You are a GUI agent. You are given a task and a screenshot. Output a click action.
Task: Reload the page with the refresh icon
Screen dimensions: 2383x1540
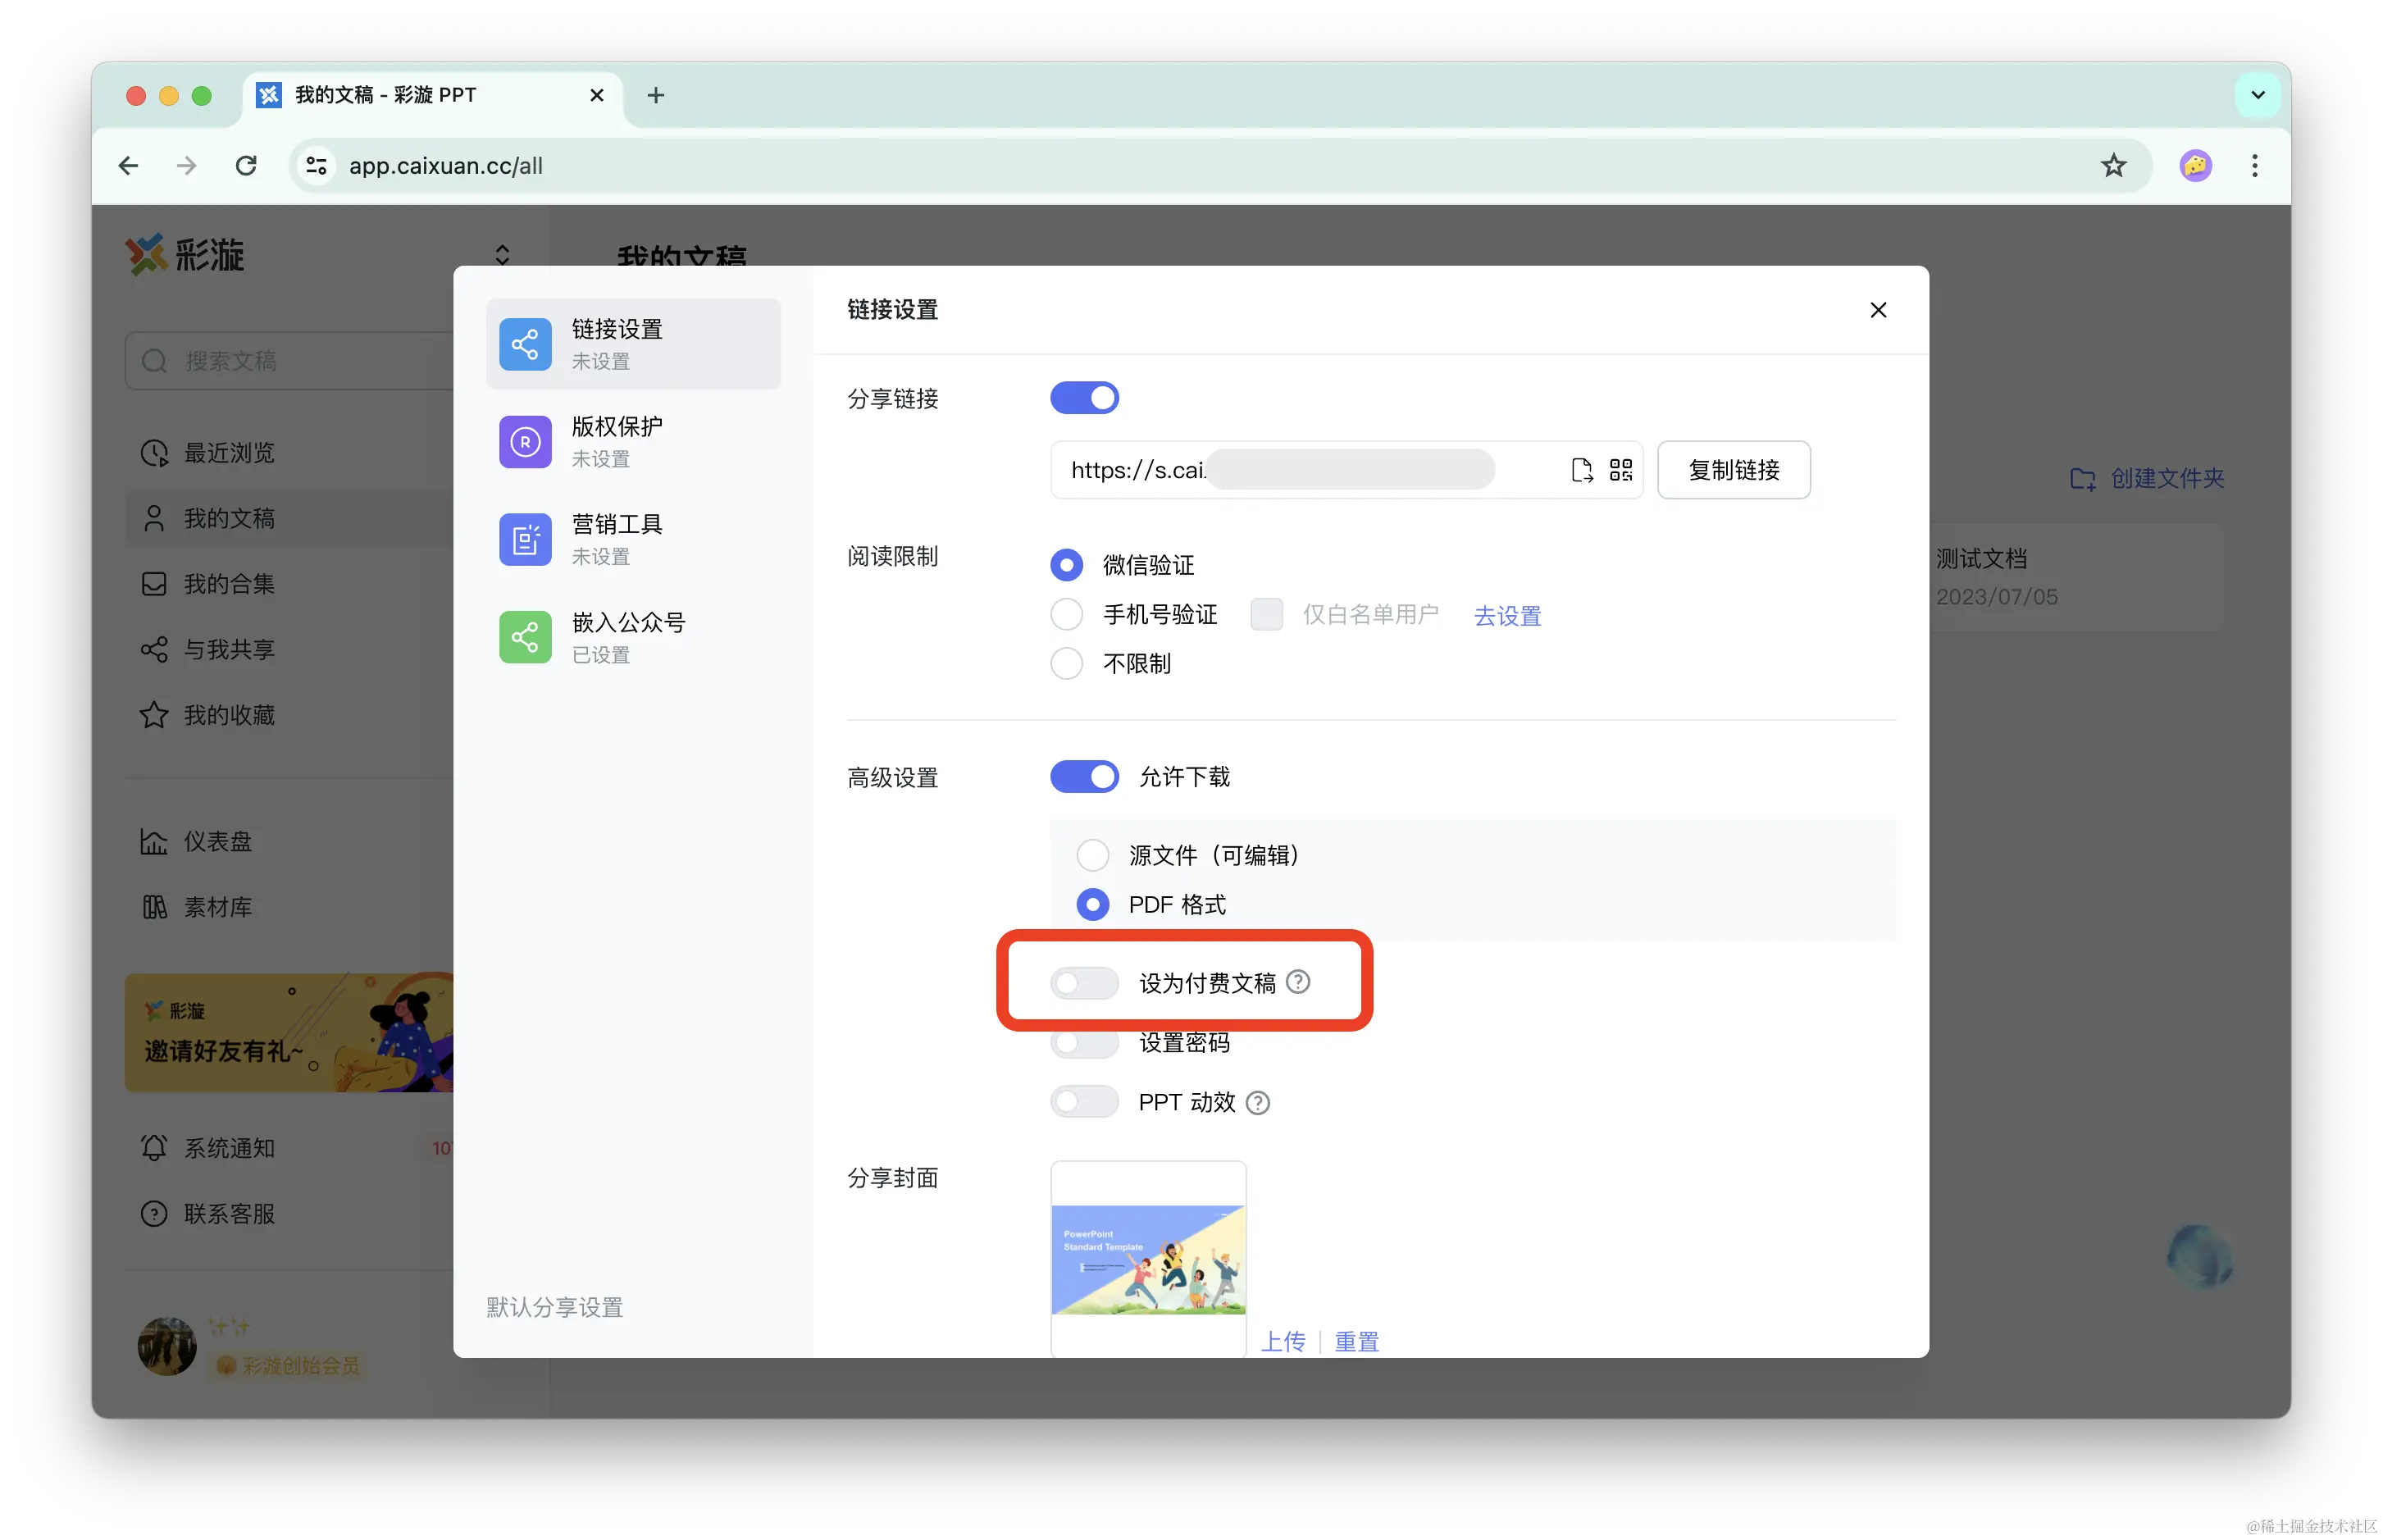[246, 165]
